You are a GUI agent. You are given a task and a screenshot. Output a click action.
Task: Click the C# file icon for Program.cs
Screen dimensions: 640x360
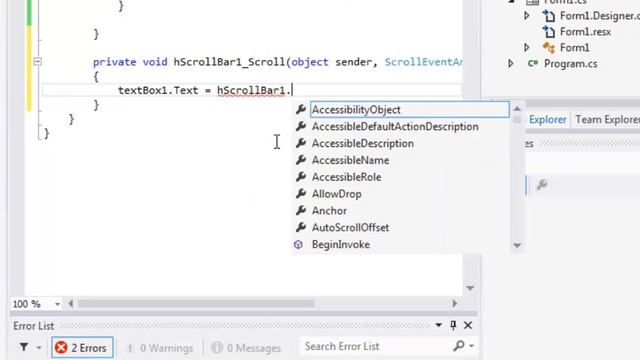(x=533, y=63)
